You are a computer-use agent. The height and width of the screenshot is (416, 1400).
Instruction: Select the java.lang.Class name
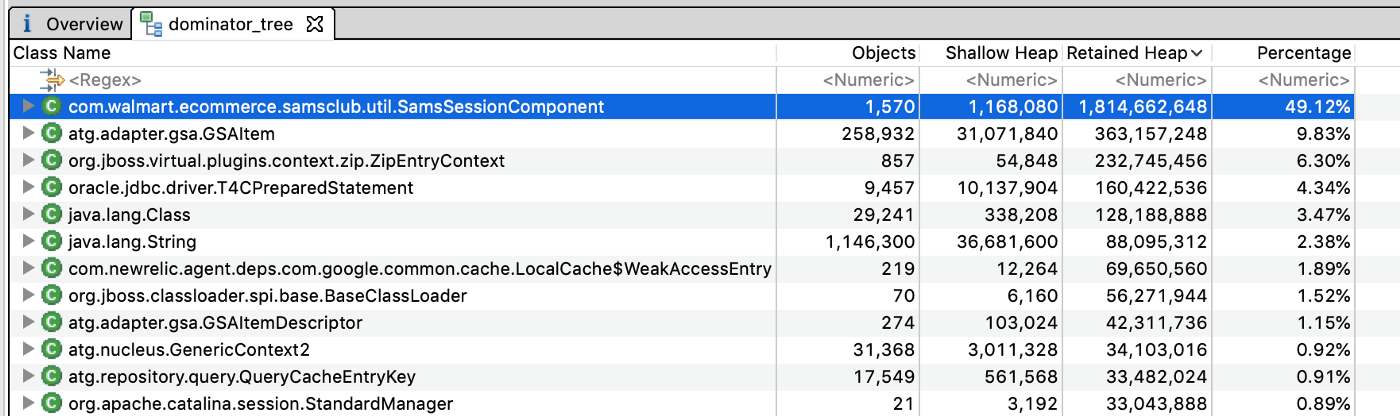tap(129, 214)
